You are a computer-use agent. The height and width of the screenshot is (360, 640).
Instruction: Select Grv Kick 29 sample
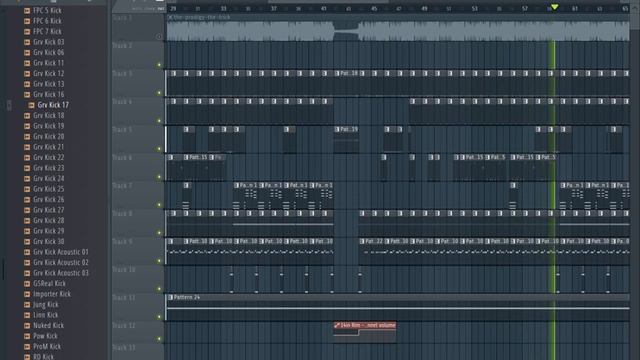(x=49, y=231)
